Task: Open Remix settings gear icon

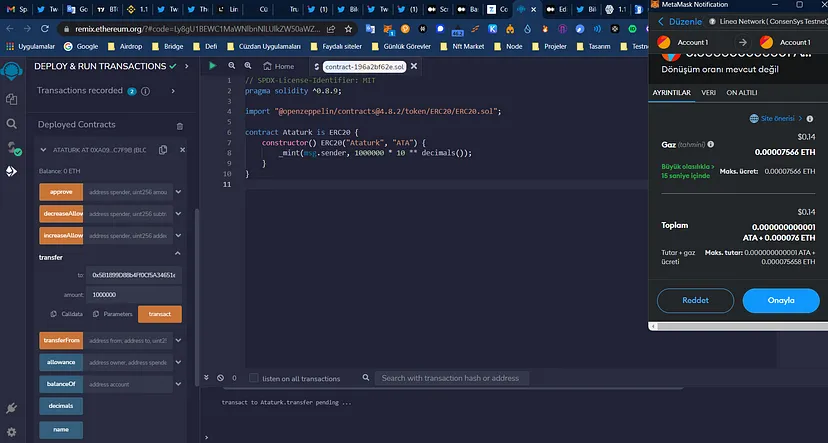Action: pos(12,432)
